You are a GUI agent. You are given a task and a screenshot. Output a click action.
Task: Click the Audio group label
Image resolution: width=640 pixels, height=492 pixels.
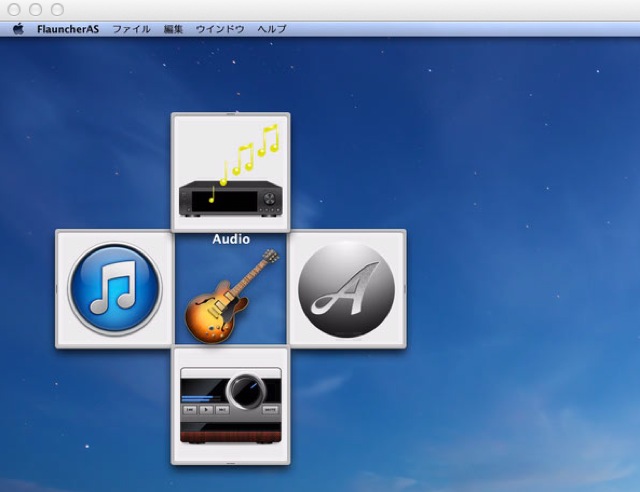231,239
